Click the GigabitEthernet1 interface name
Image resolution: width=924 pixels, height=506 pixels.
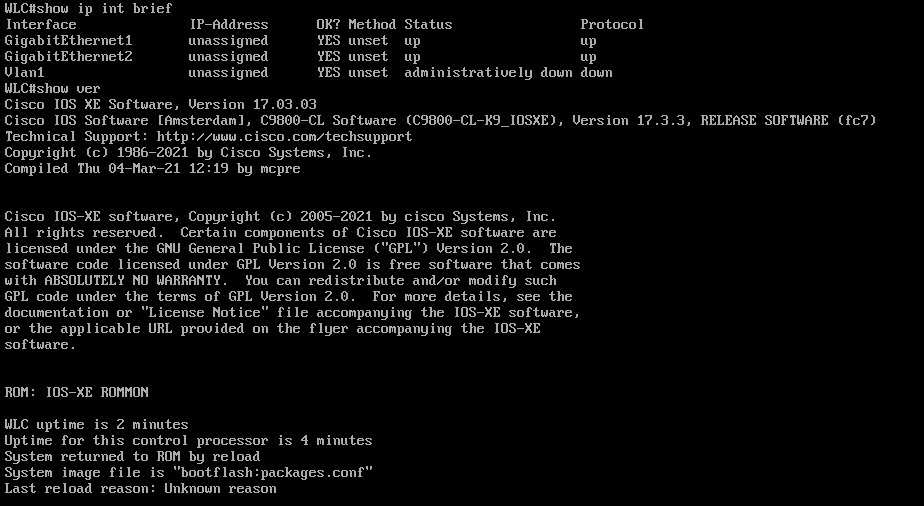[x=68, y=40]
